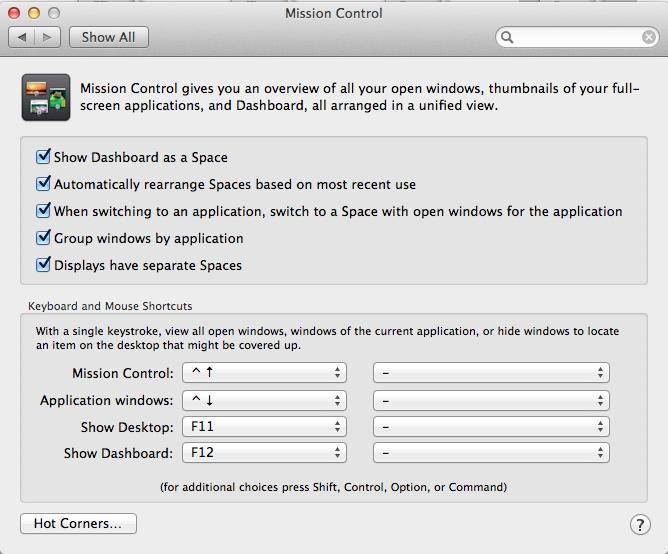Open Mission Control keyboard shortcut dropdown
Screen dimensions: 668x554
tap(264, 373)
